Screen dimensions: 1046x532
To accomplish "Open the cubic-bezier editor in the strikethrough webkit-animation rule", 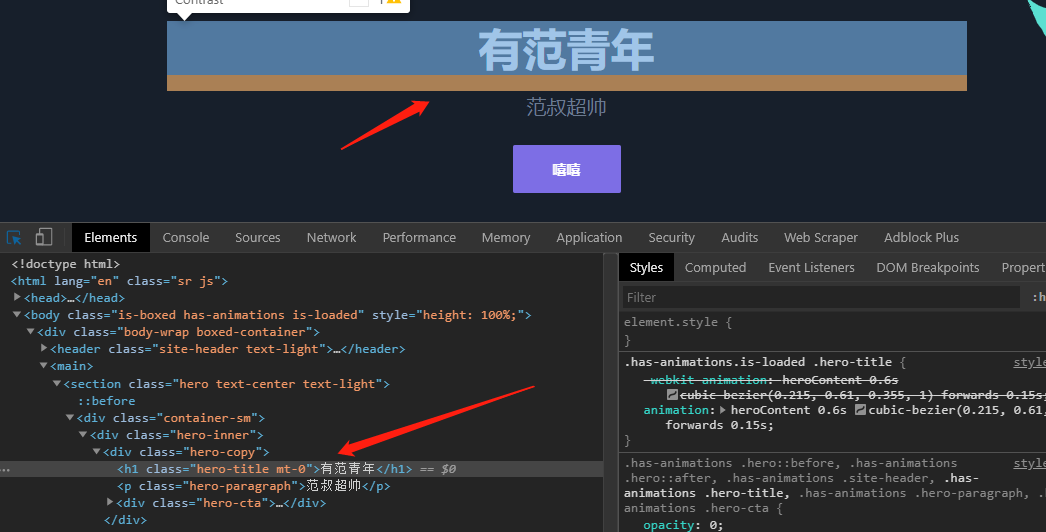I will tap(672, 395).
